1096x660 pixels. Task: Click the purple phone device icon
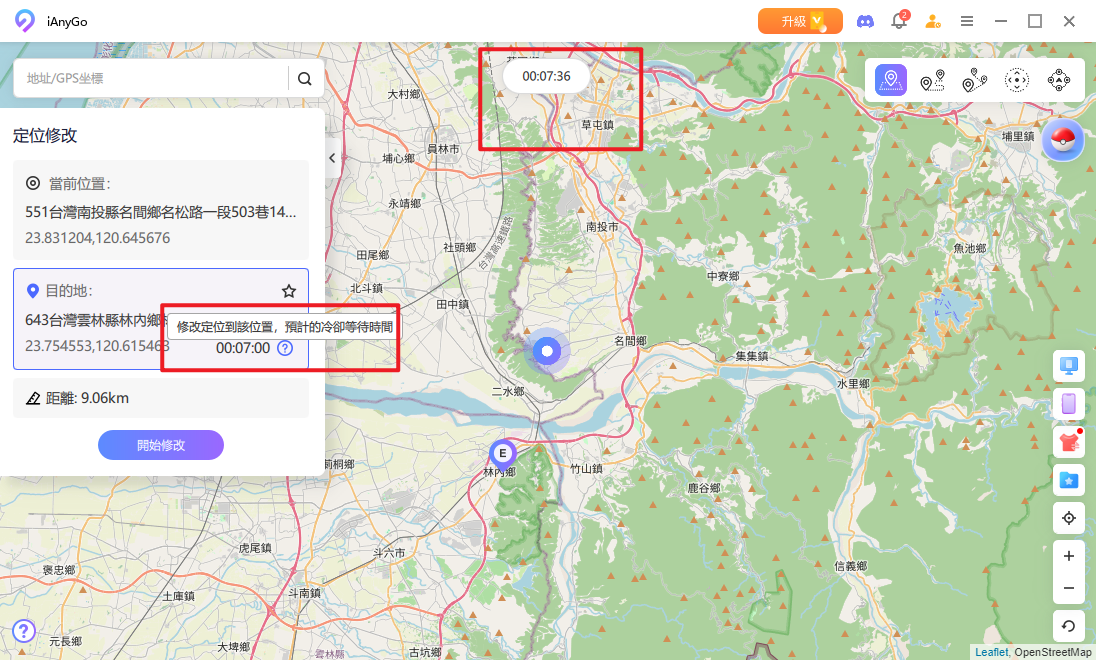(1069, 403)
